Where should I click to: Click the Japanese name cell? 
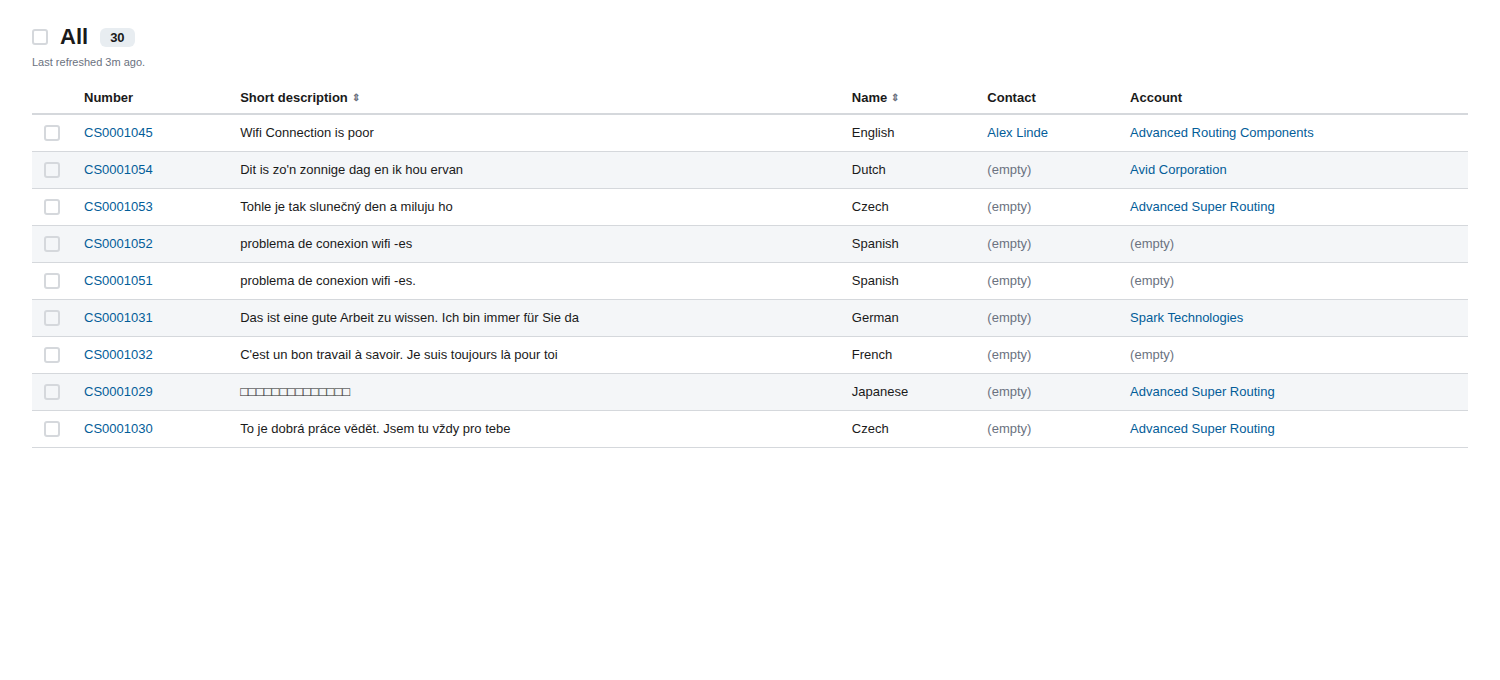tap(880, 392)
